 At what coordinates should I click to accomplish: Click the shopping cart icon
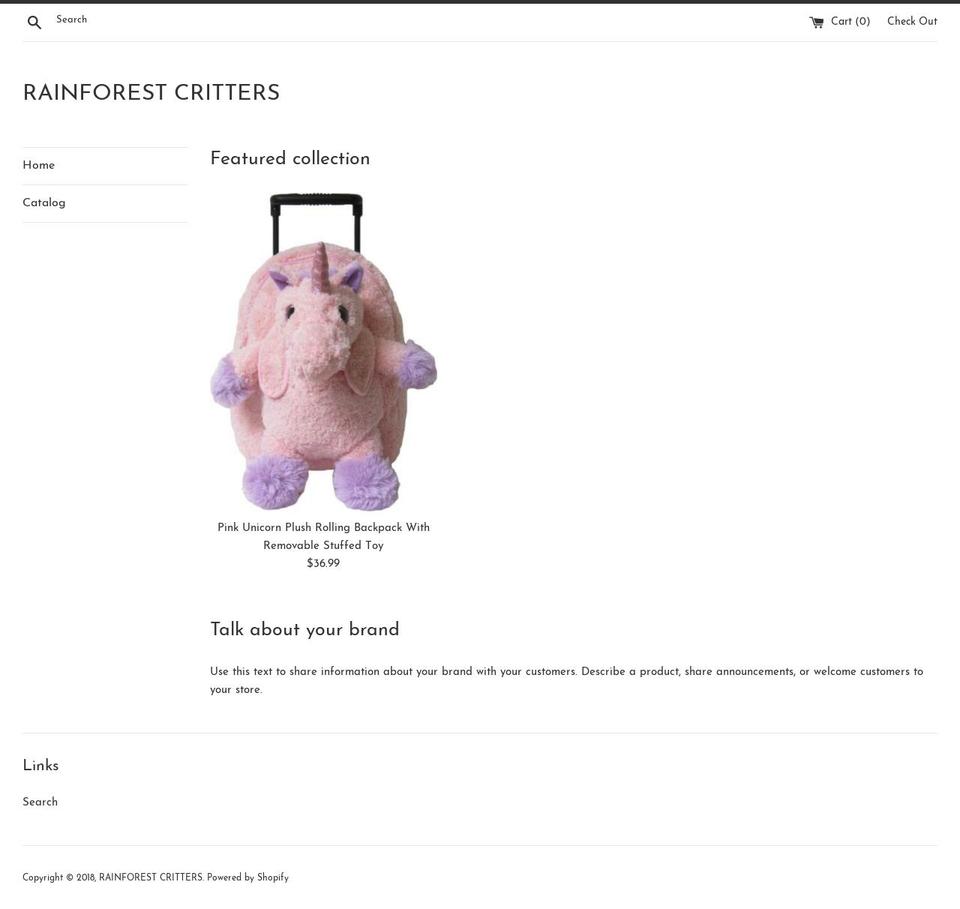pyautogui.click(x=816, y=23)
